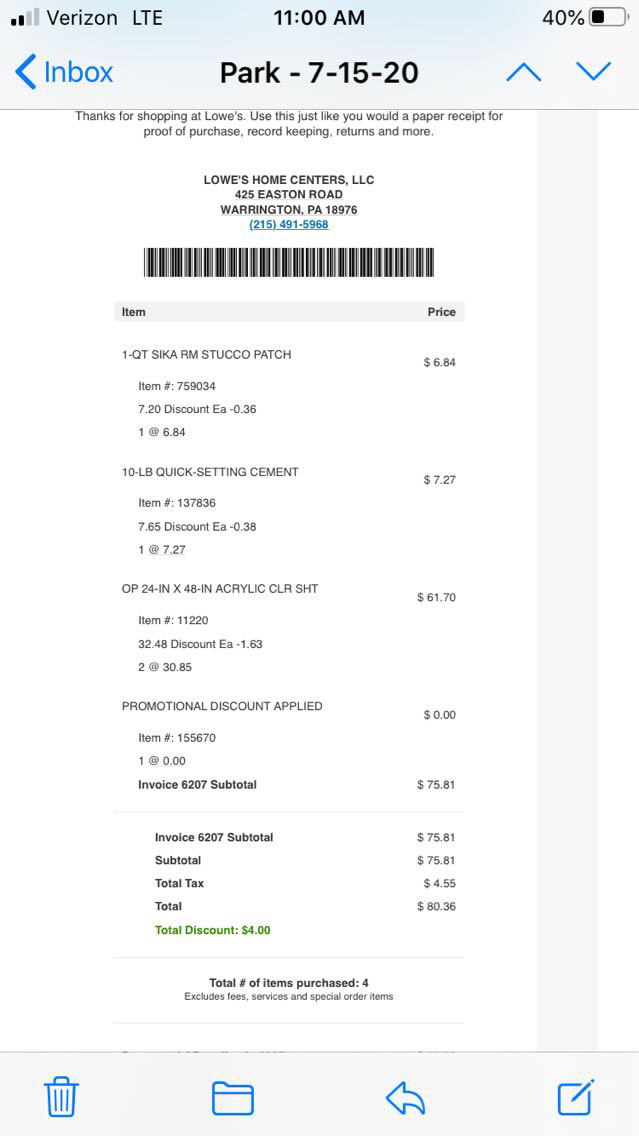Tap the receipt barcode image
Image resolution: width=639 pixels, height=1136 pixels.
[289, 262]
